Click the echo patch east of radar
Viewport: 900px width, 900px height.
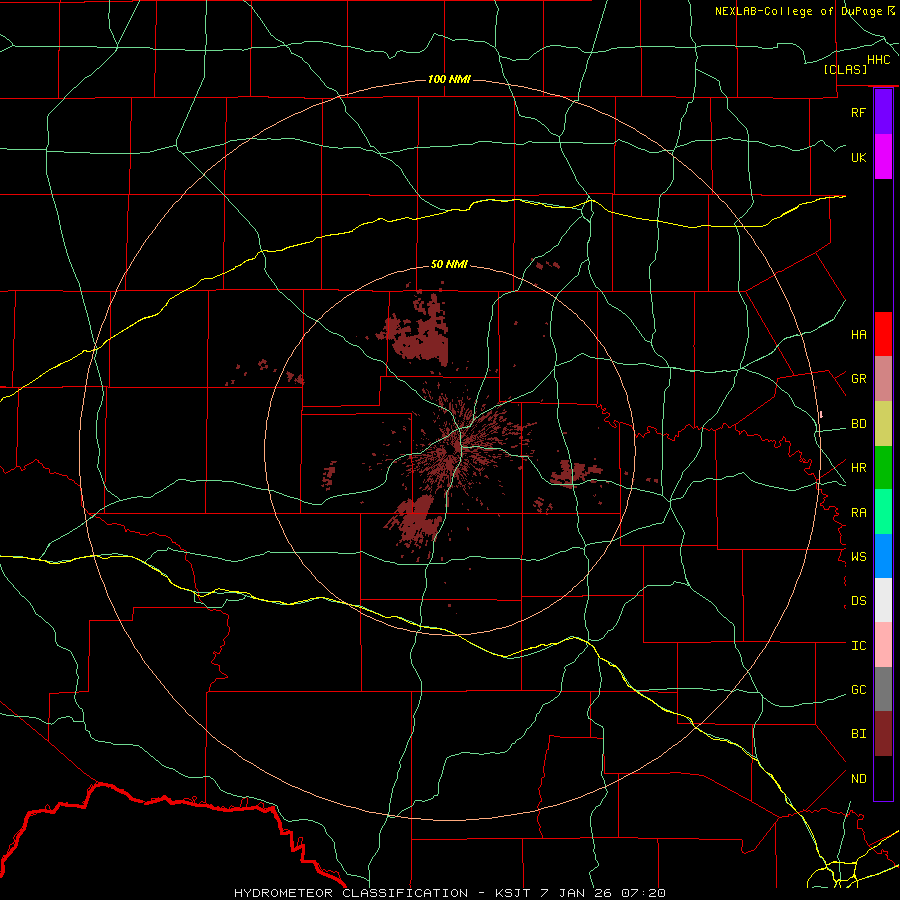(574, 472)
